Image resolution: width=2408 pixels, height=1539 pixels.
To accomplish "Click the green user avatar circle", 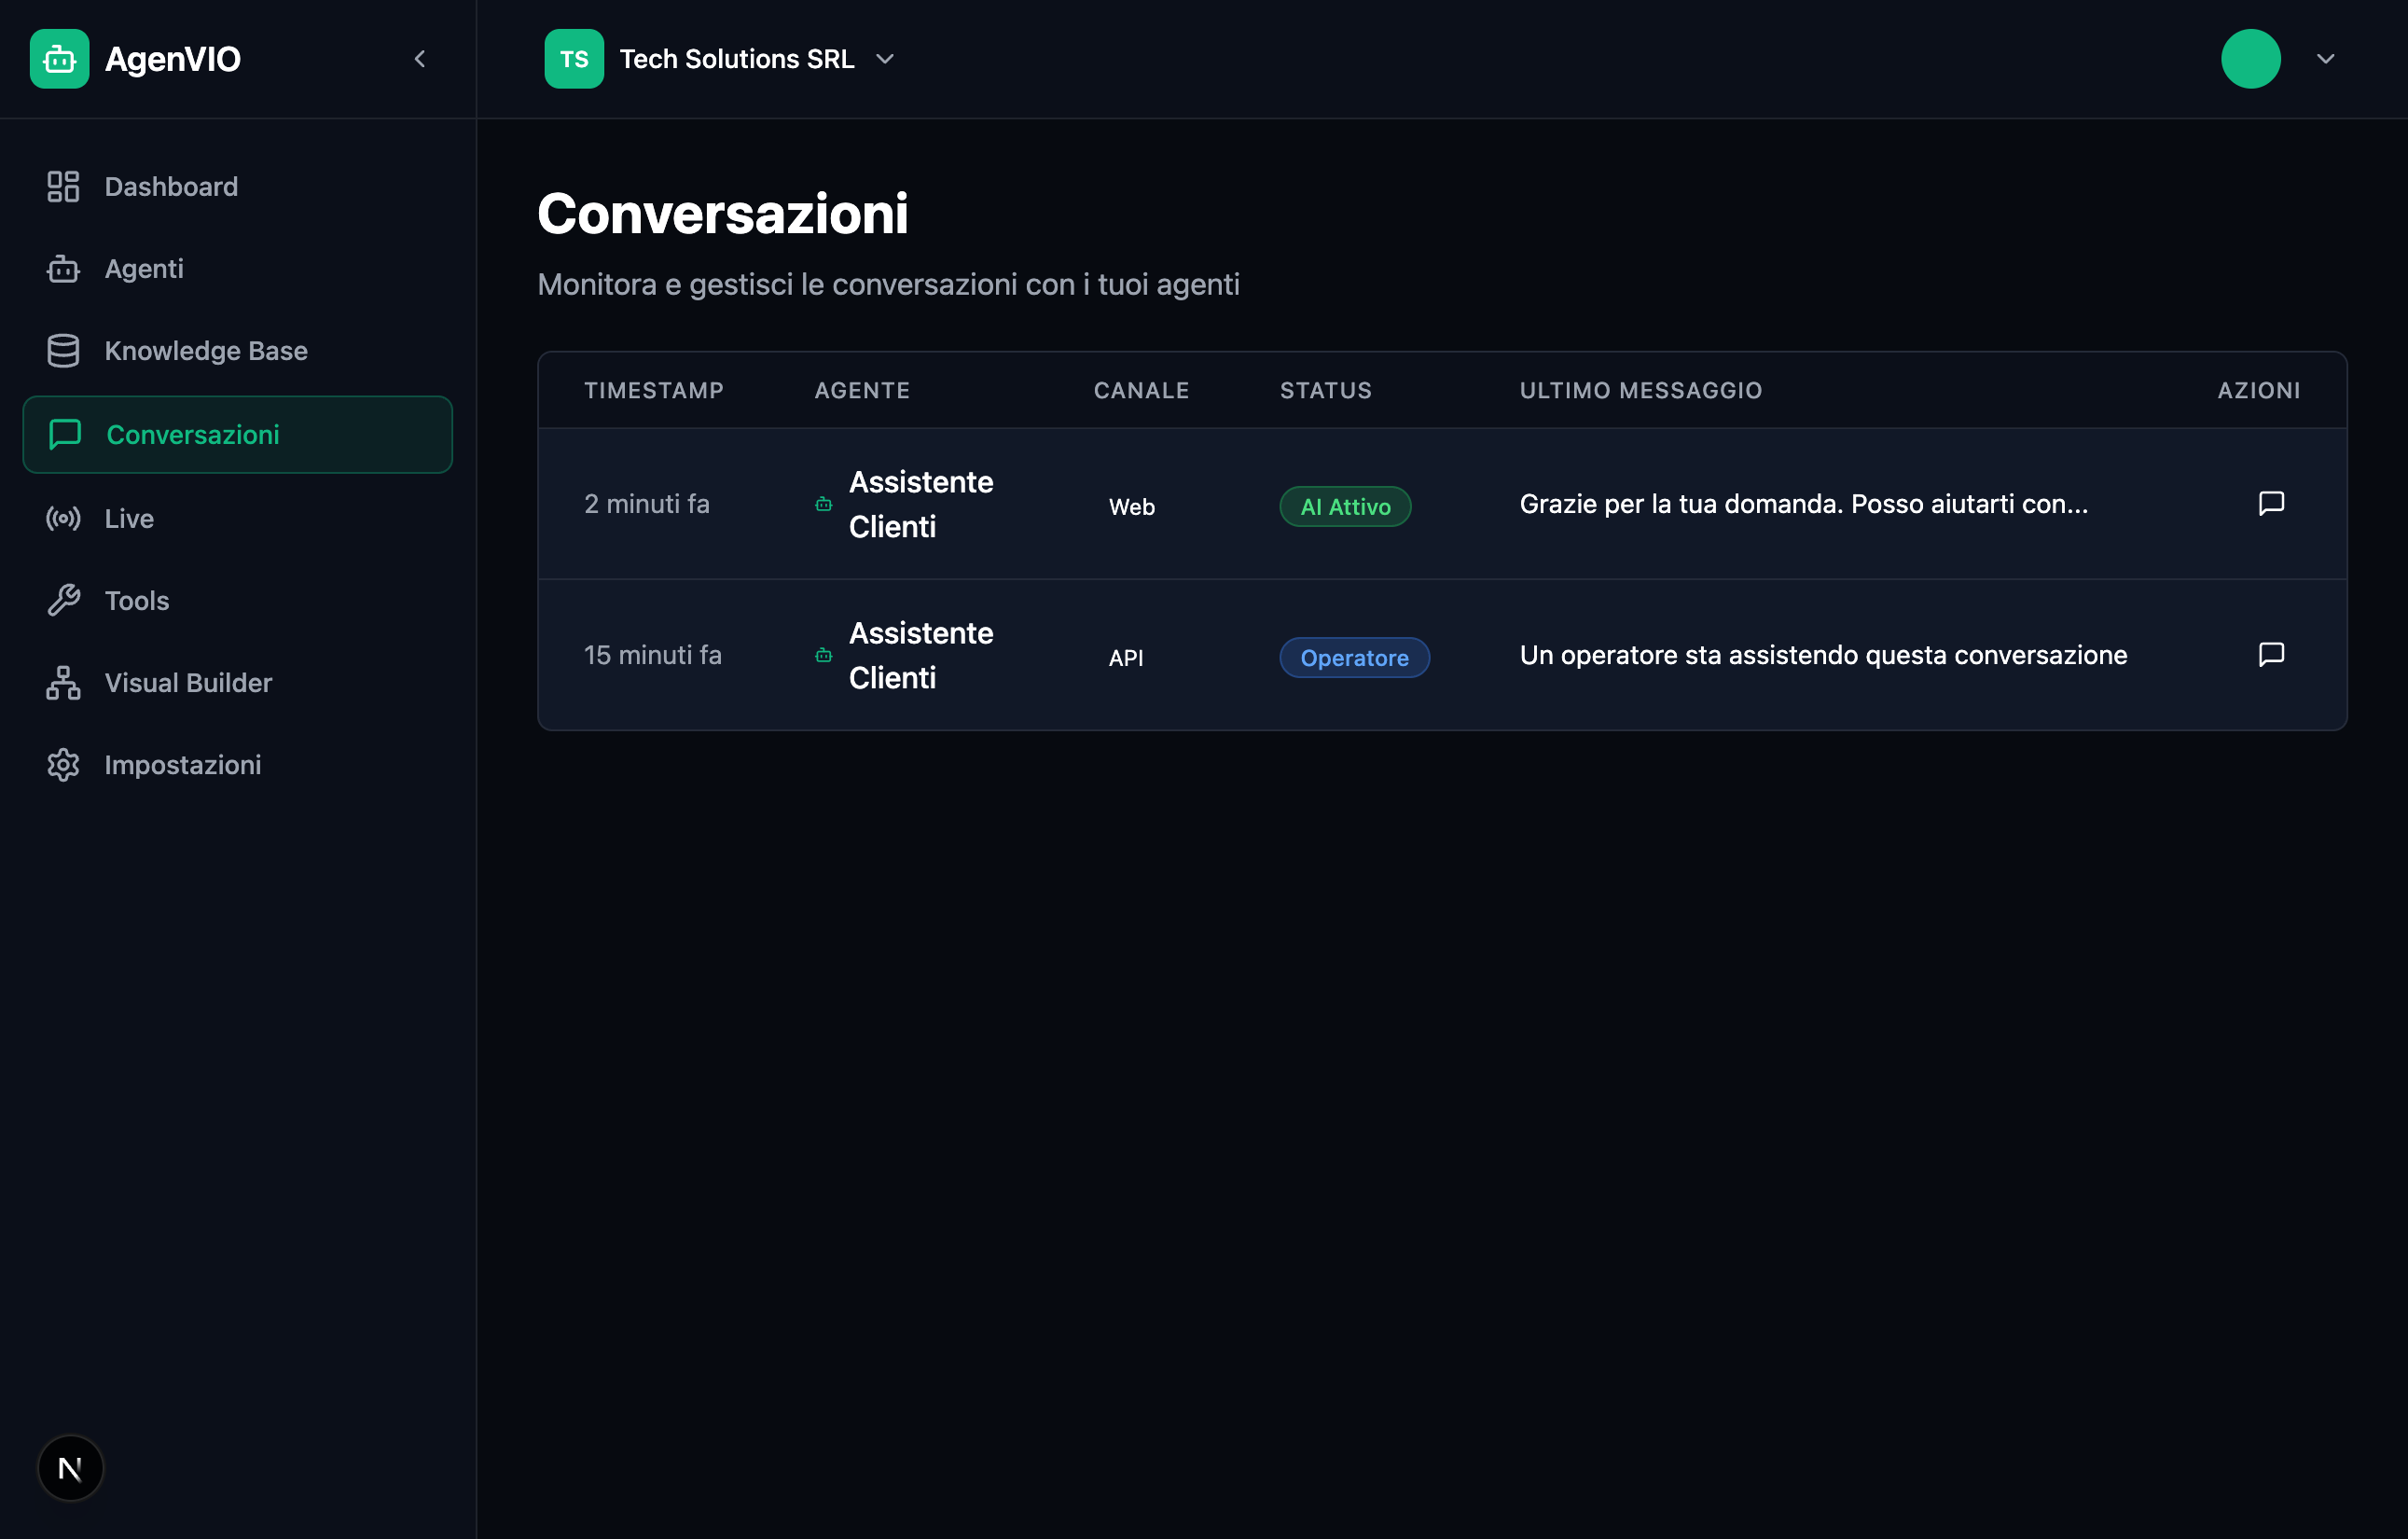I will (2250, 59).
